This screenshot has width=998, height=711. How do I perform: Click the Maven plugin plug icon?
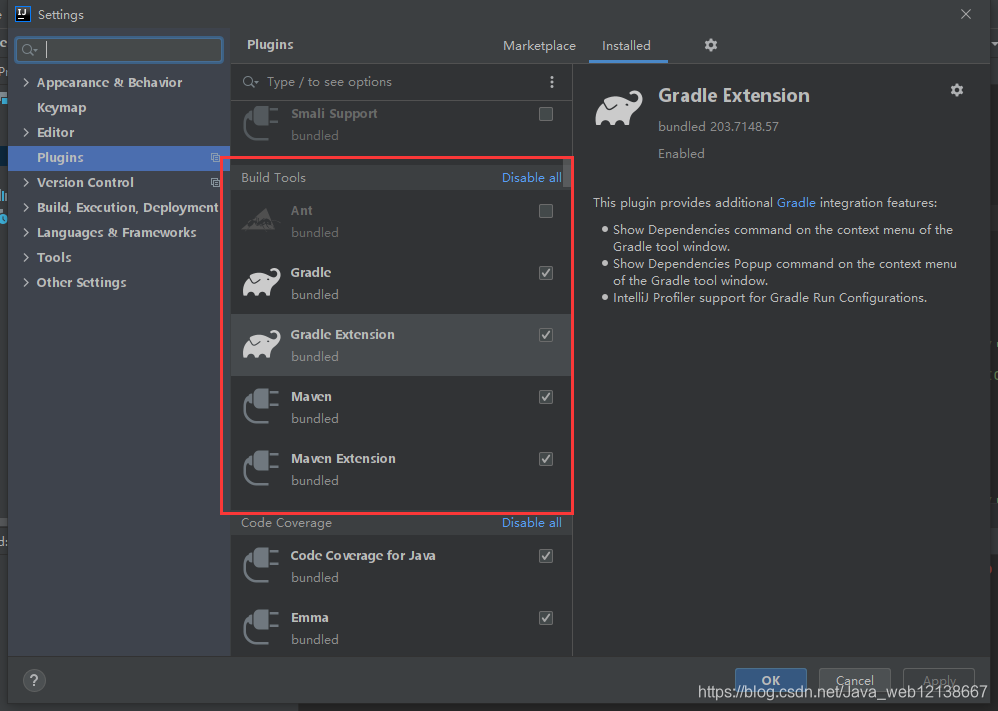click(261, 407)
